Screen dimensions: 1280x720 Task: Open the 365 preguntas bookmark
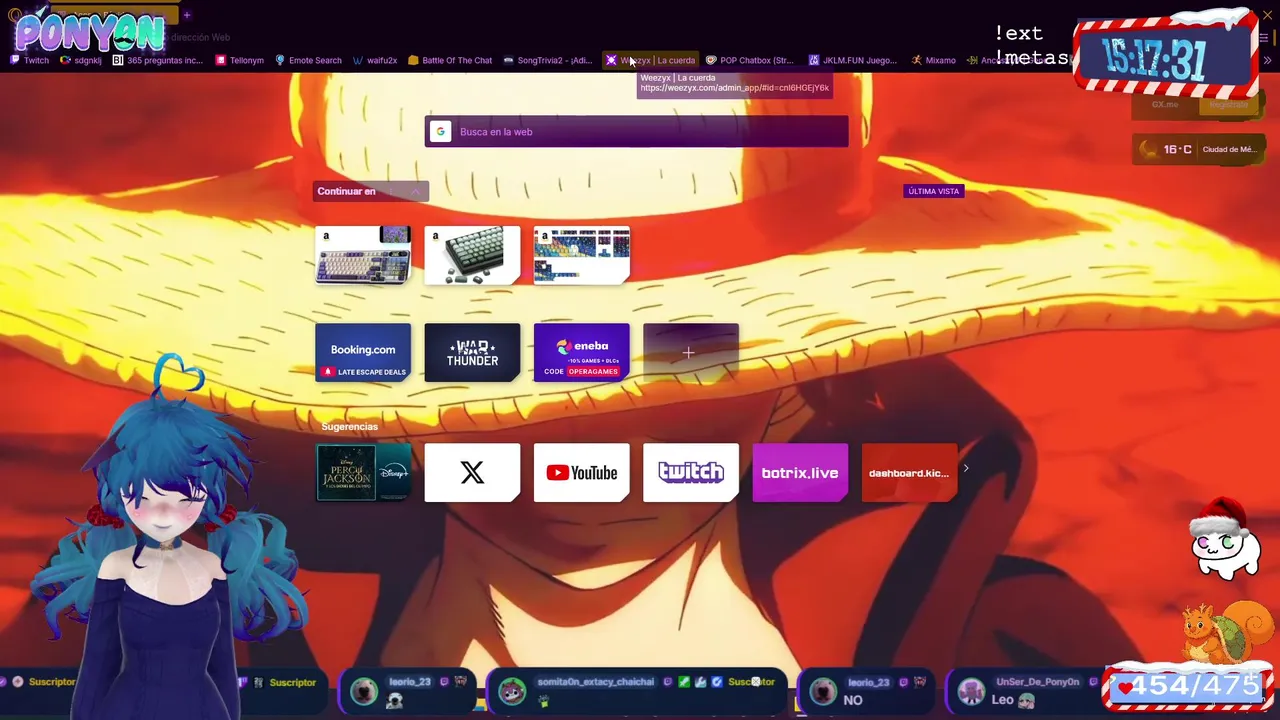158,60
